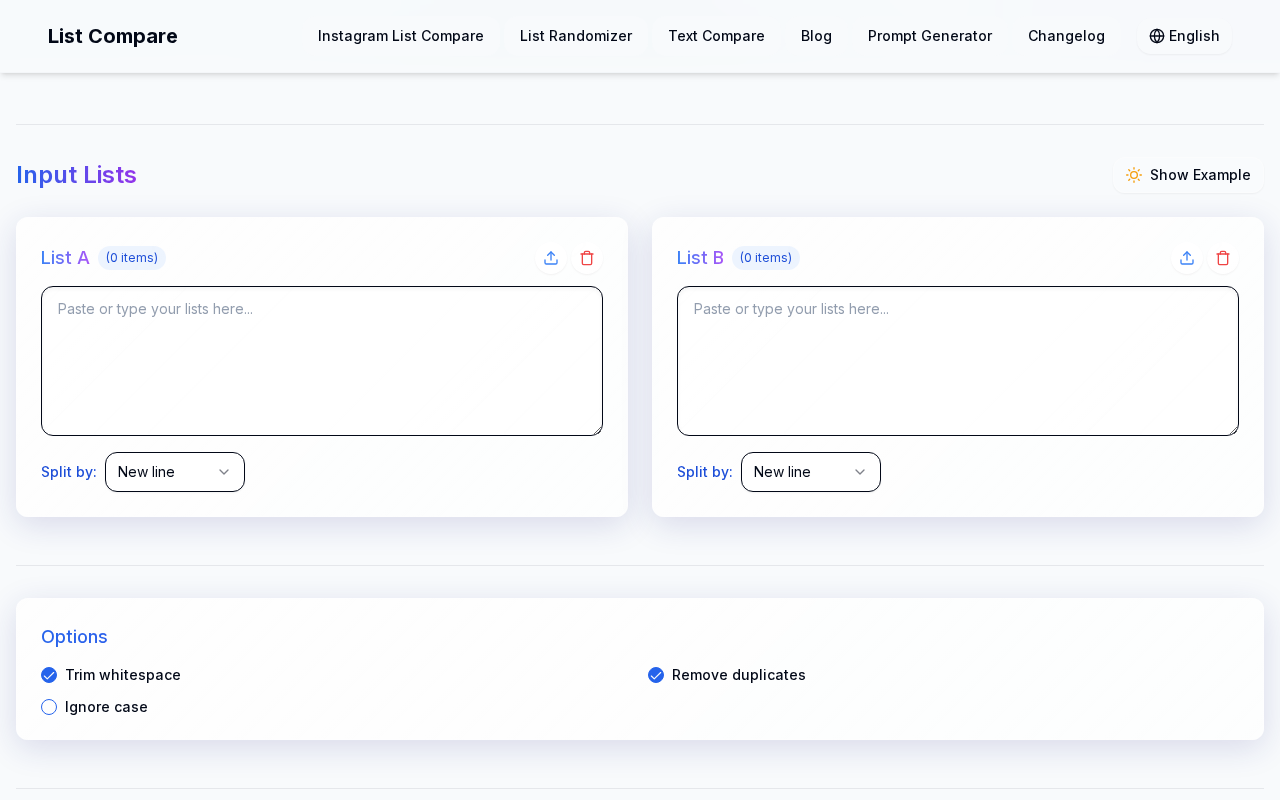Go to List Randomizer

[576, 36]
